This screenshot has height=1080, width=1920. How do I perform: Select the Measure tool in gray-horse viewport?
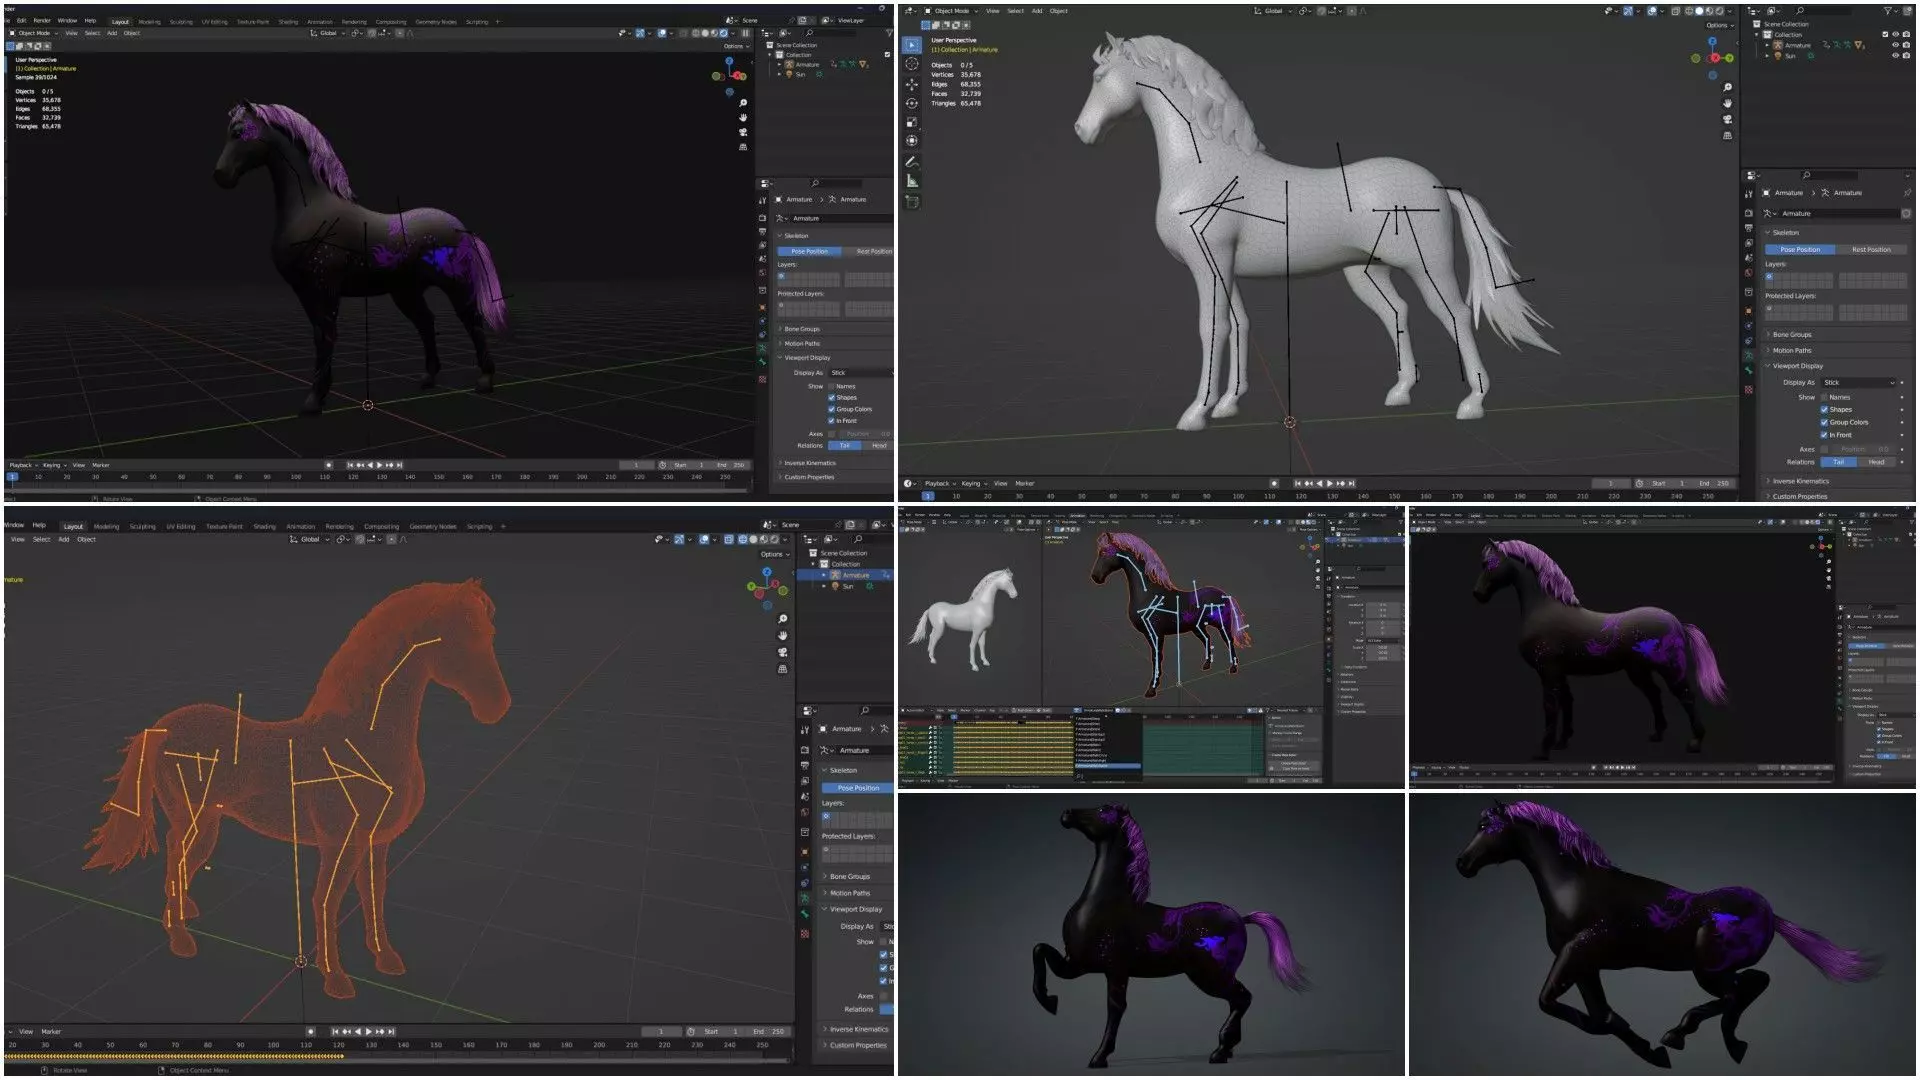tap(911, 181)
